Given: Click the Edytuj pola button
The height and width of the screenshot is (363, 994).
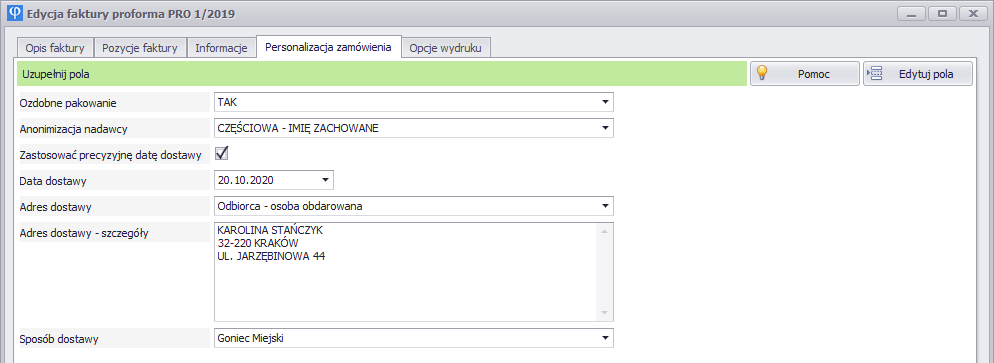Looking at the screenshot, I should tap(917, 73).
